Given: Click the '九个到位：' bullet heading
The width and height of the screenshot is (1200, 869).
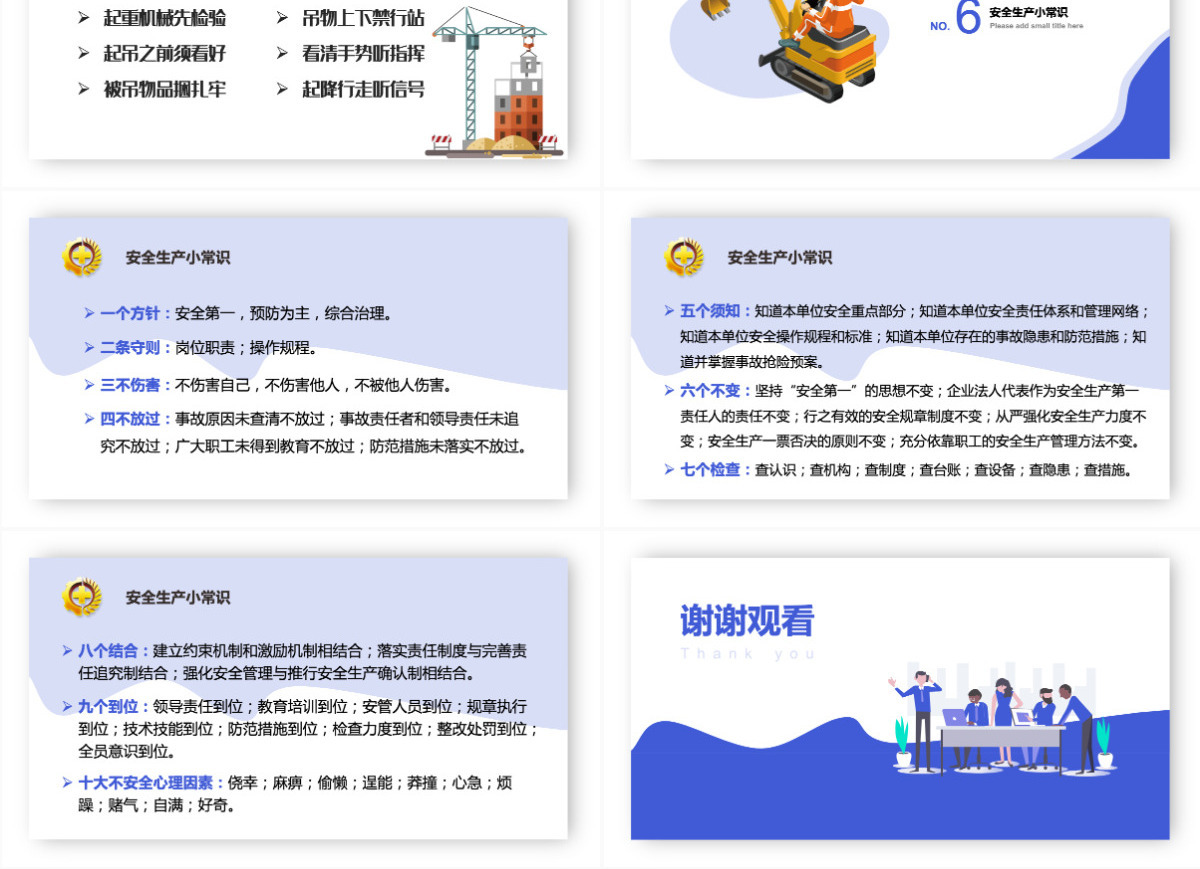Looking at the screenshot, I should point(115,706).
